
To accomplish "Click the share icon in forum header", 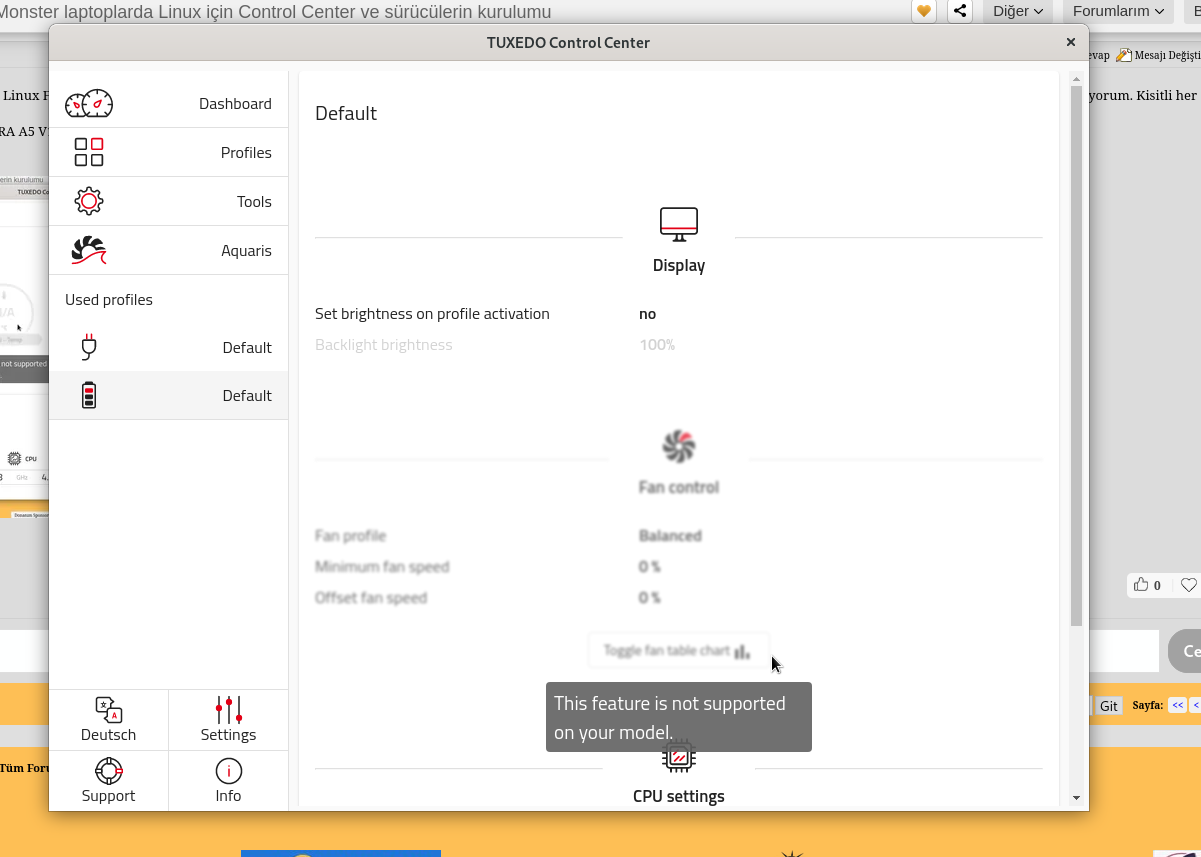I will pos(960,11).
